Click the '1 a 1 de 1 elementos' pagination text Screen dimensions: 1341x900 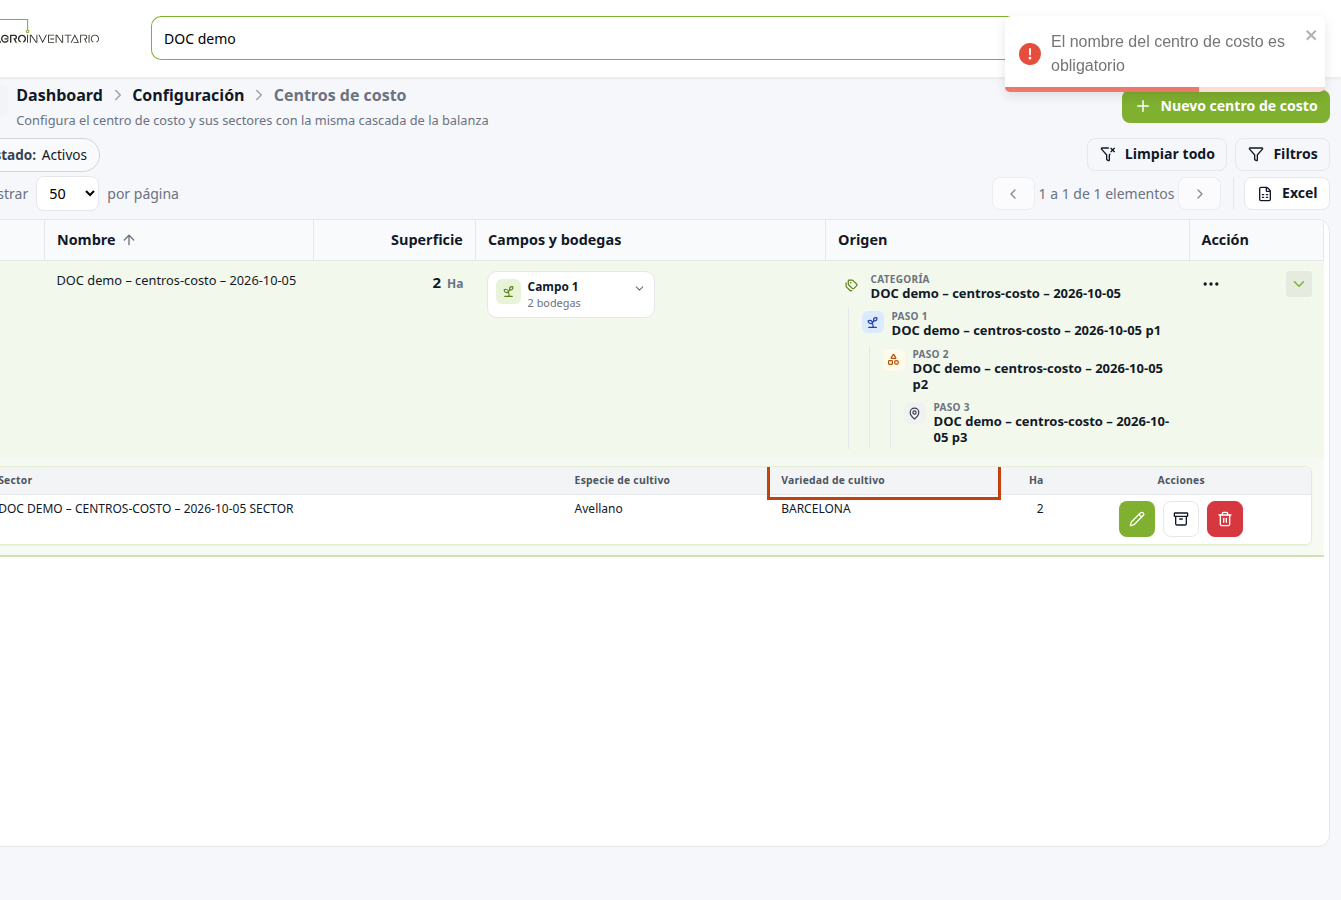(x=1106, y=194)
